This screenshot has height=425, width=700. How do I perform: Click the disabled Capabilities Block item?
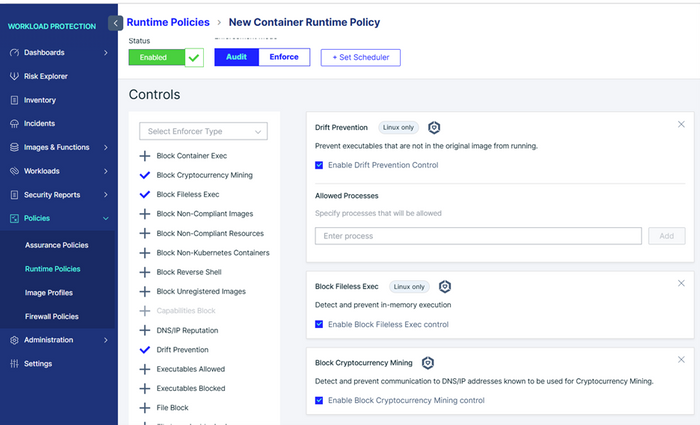[186, 311]
